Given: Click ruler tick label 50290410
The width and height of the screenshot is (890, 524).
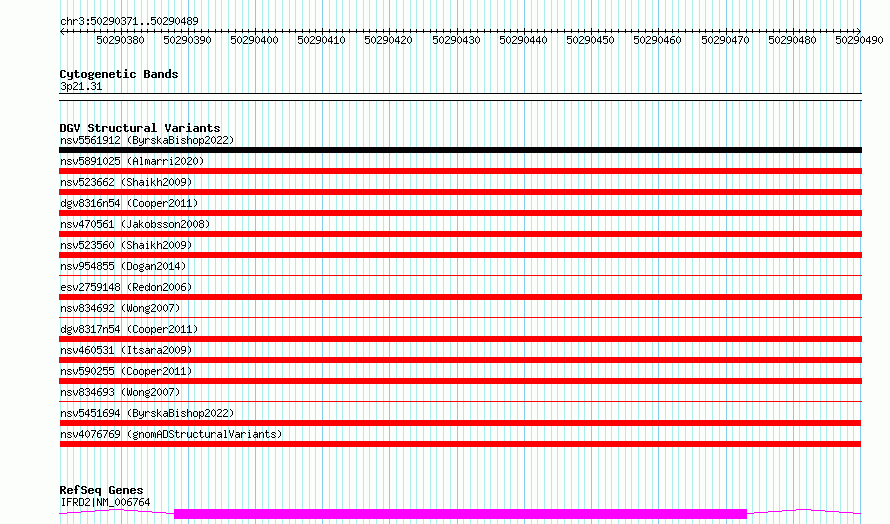Looking at the screenshot, I should click(321, 40).
